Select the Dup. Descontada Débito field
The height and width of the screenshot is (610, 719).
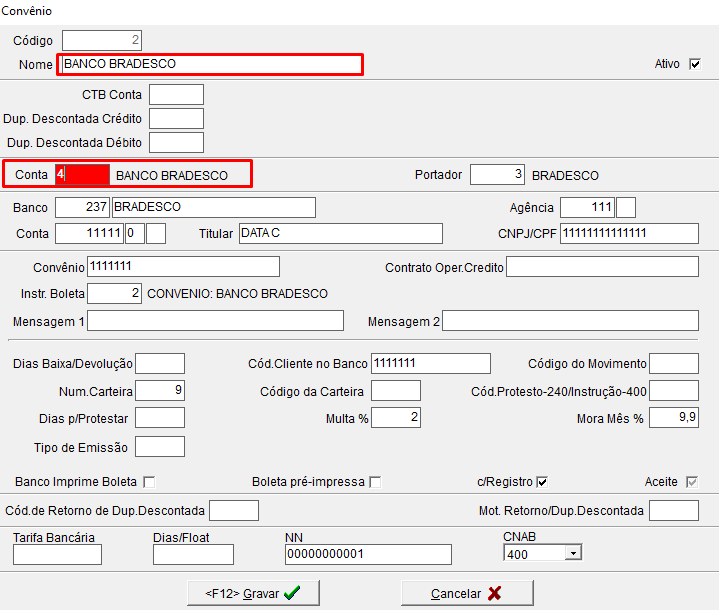click(x=177, y=142)
